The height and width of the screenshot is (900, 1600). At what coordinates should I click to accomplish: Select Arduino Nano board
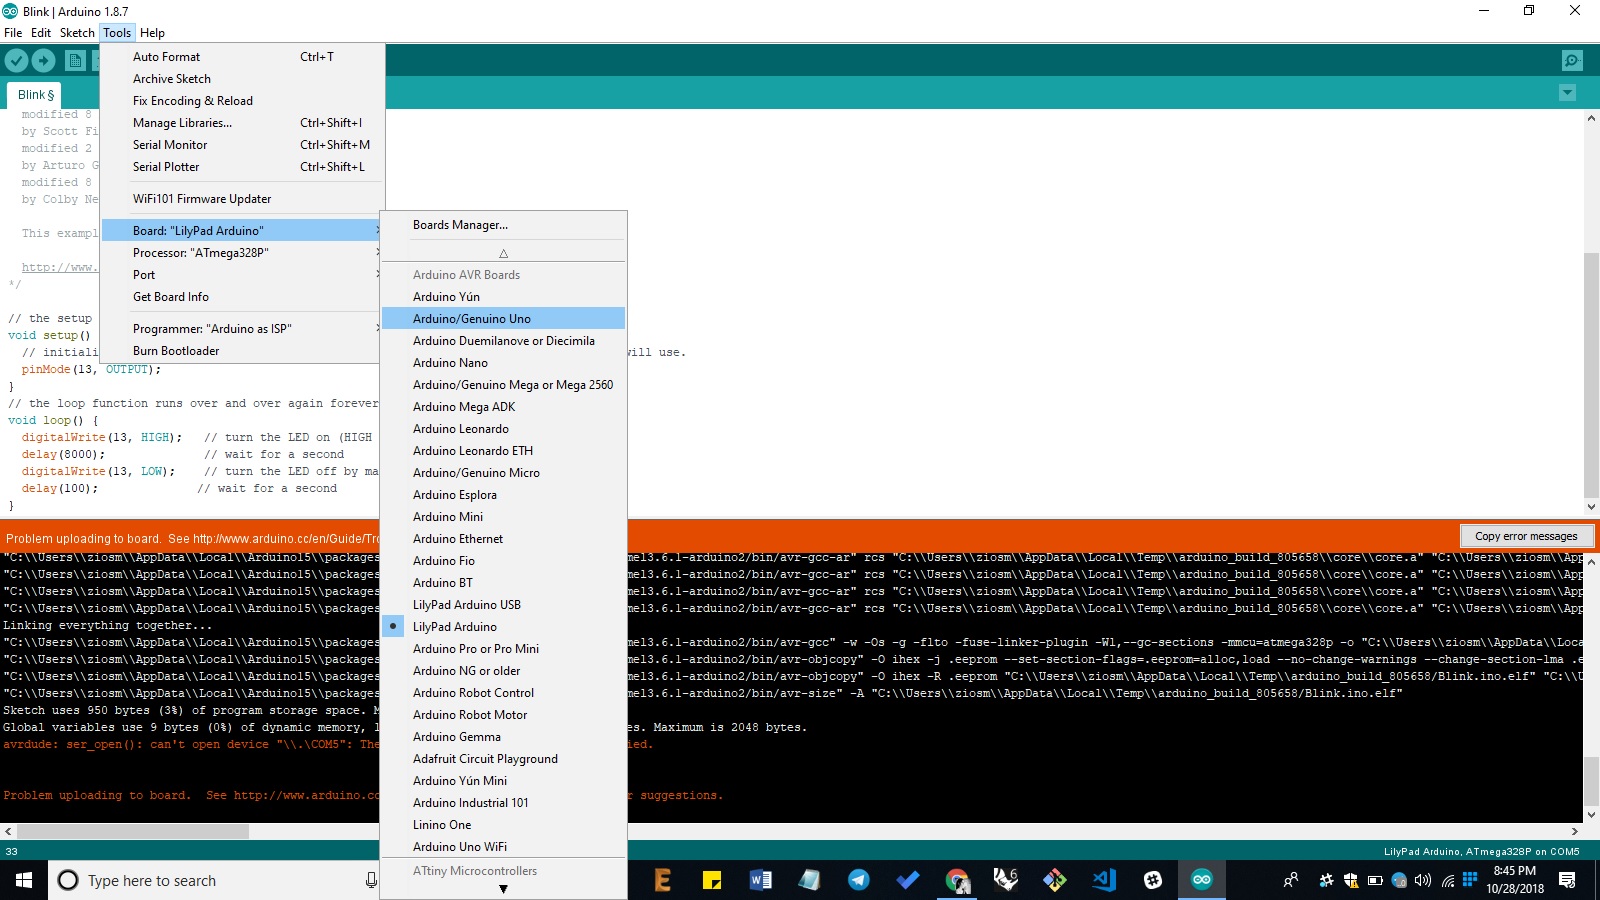coord(503,363)
